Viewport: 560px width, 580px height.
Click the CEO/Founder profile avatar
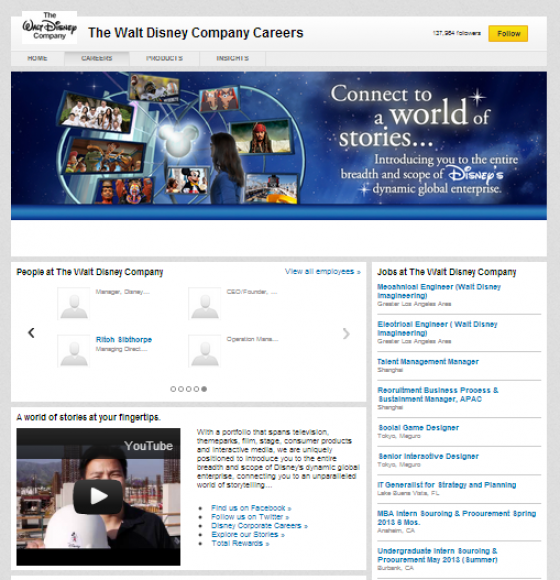pyautogui.click(x=205, y=303)
